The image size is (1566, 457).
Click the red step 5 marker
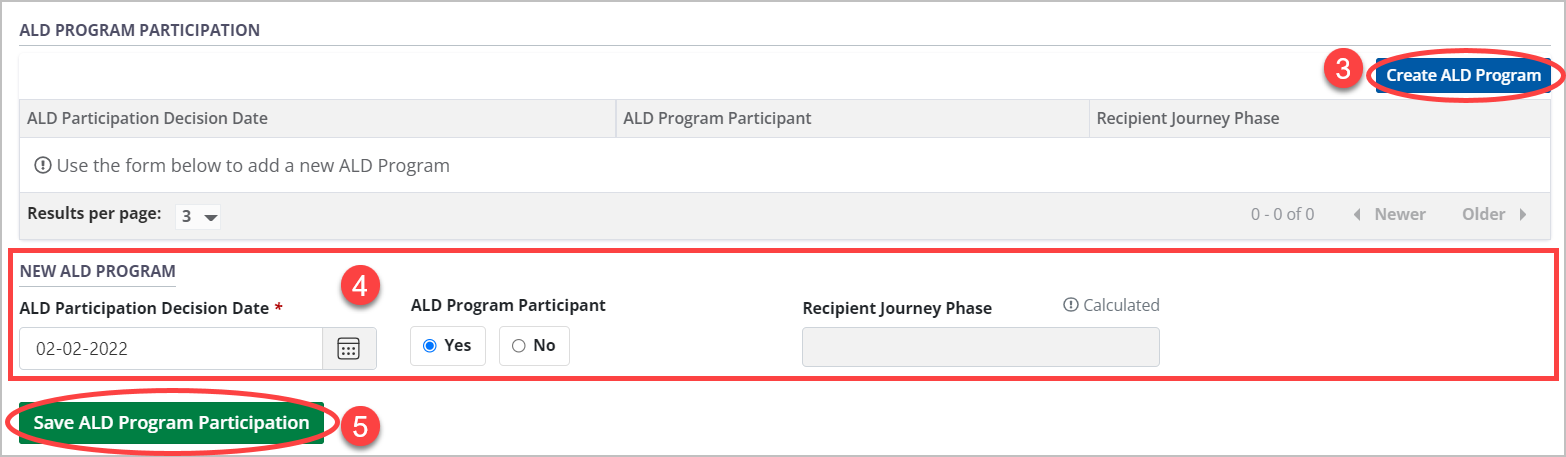click(359, 425)
